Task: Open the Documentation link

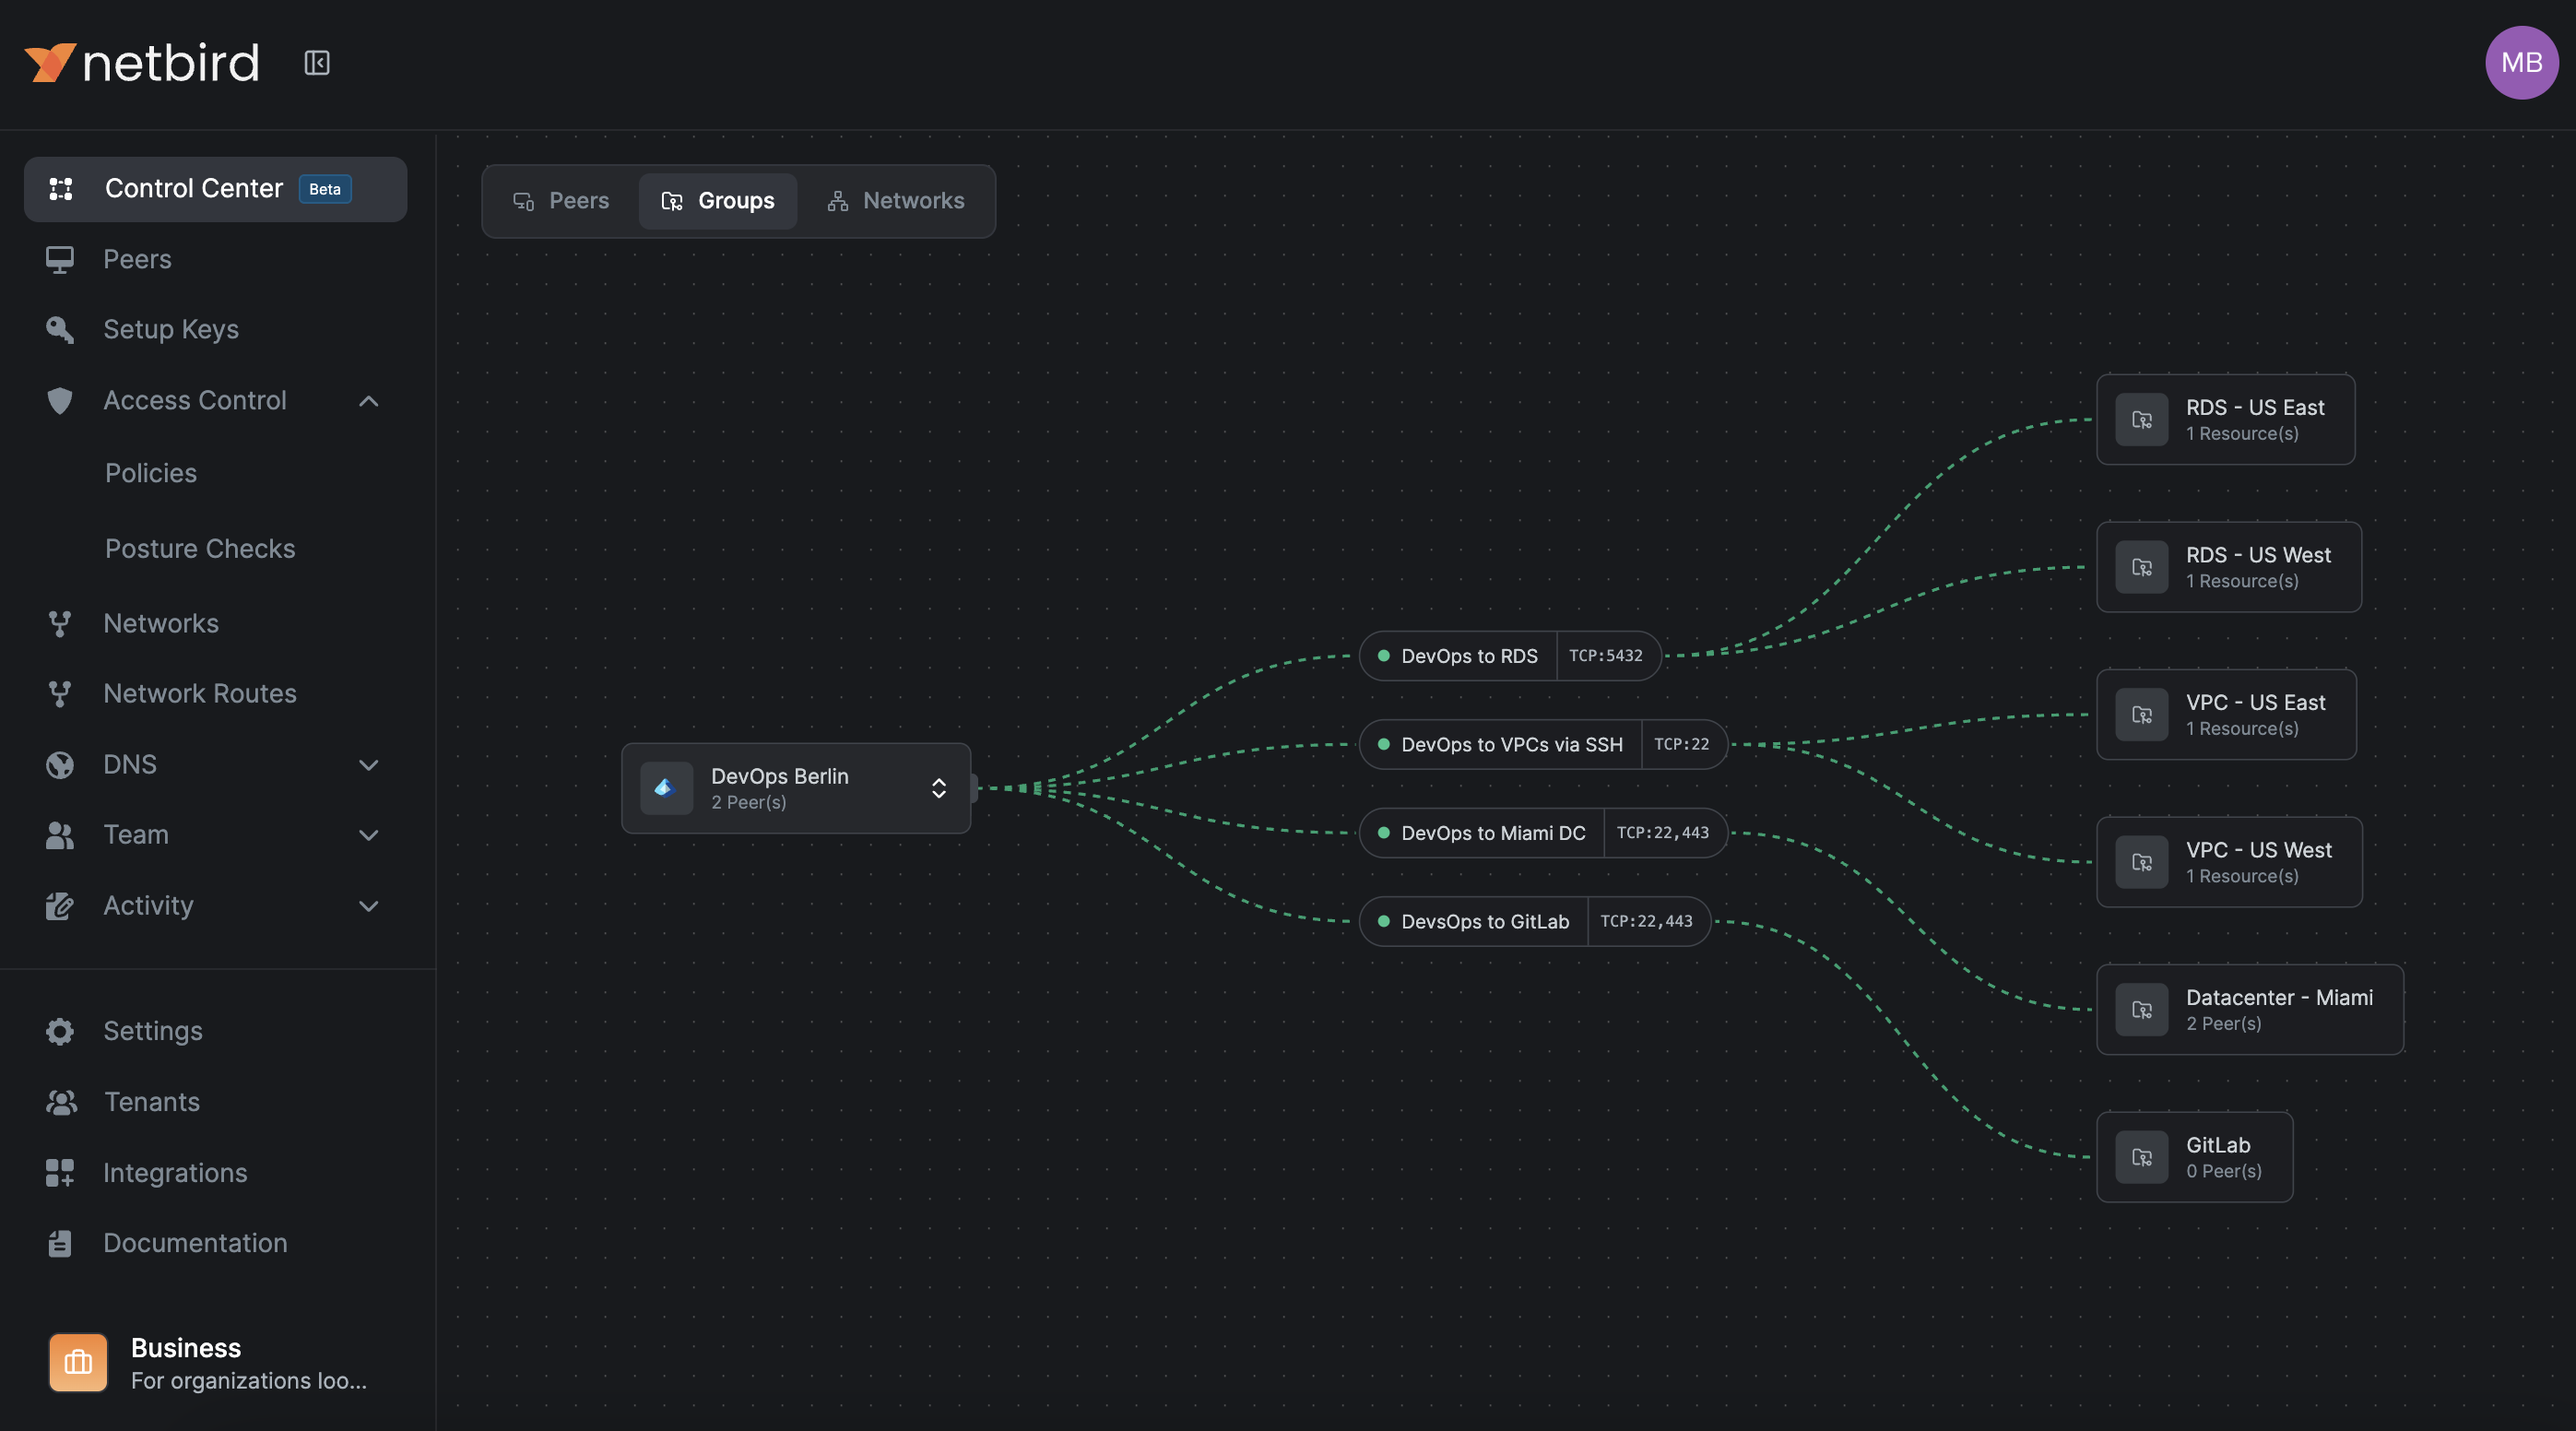Action: [195, 1242]
